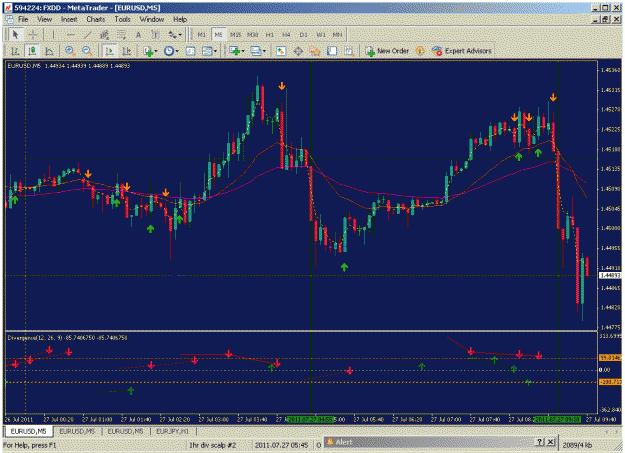Open the Data Window crosshair icon
The width and height of the screenshot is (625, 453).
pos(298,51)
